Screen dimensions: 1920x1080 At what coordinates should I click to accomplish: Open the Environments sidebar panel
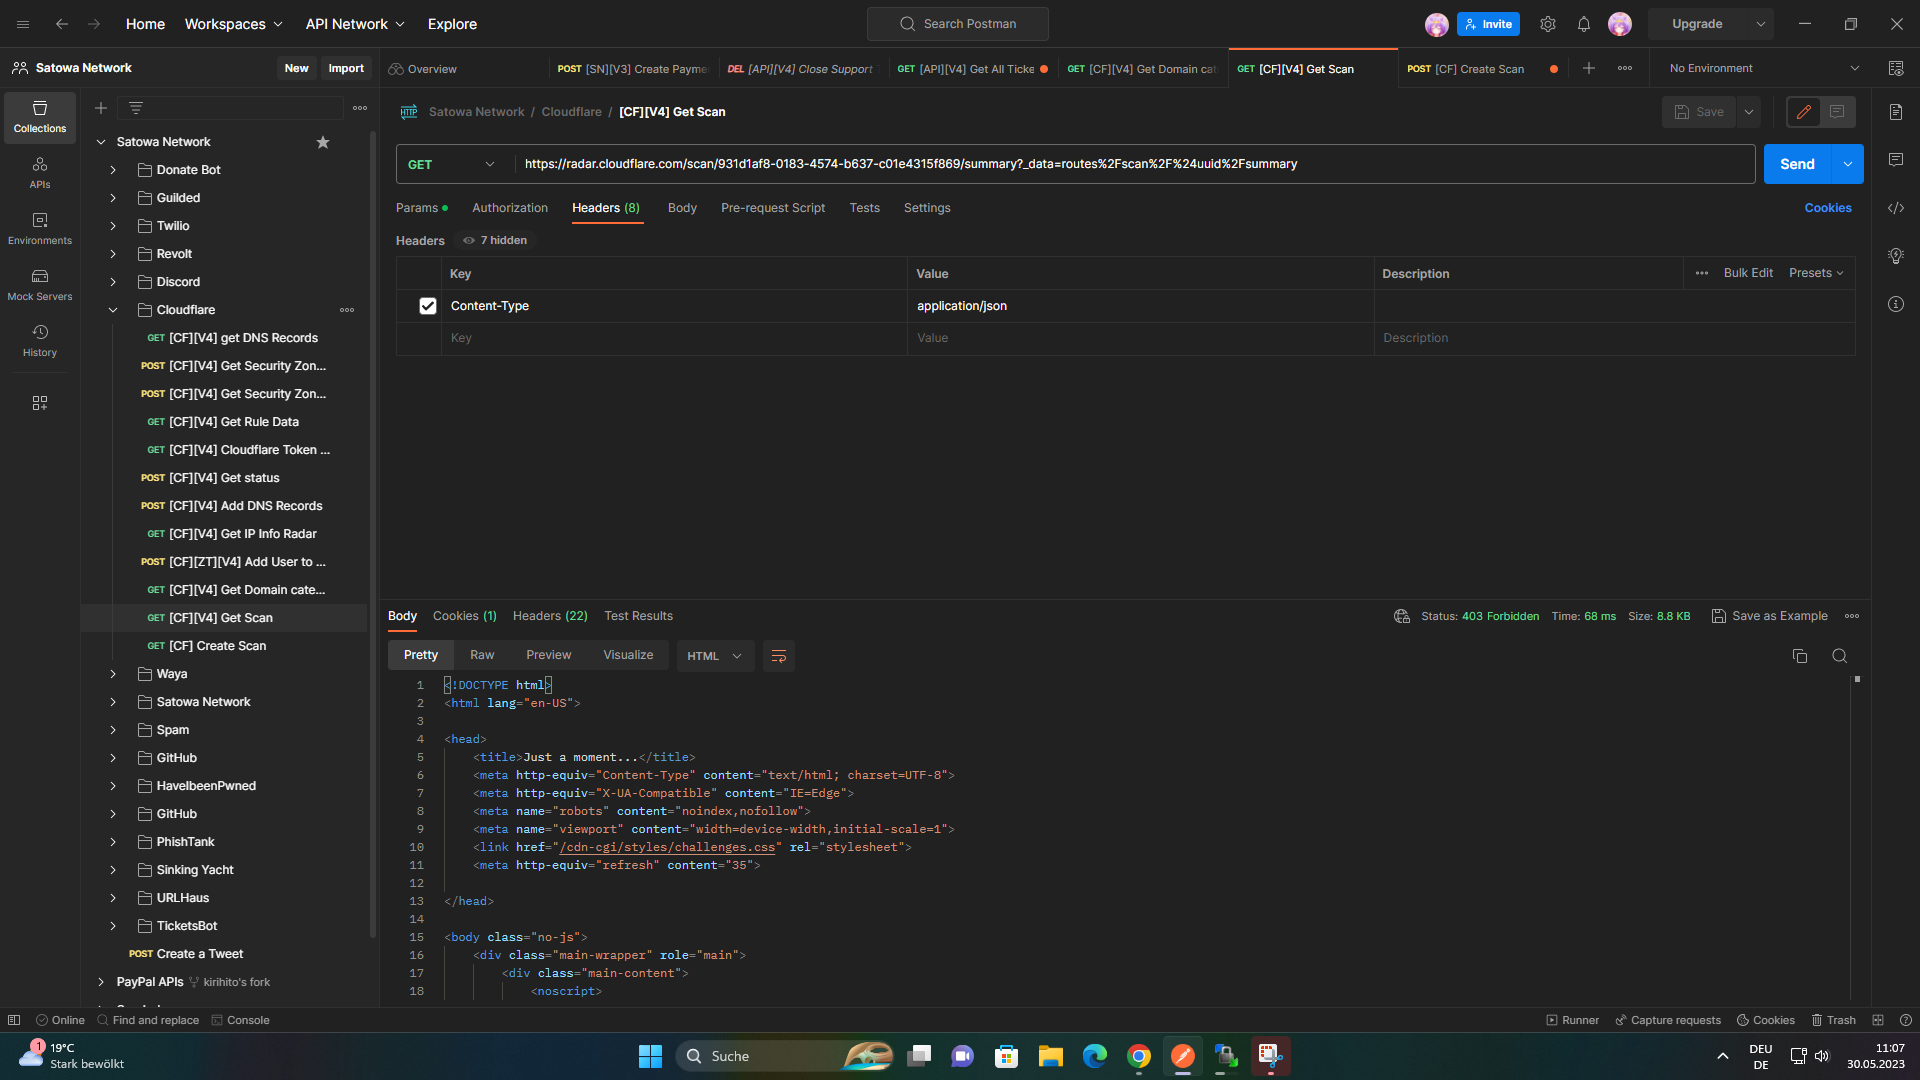click(x=40, y=227)
